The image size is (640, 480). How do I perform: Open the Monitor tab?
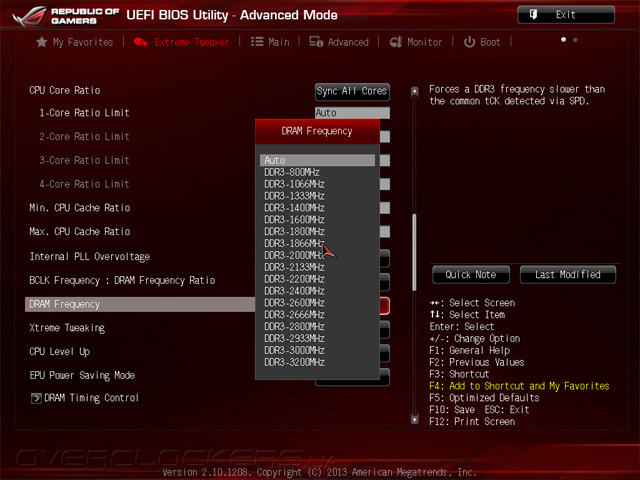click(416, 42)
